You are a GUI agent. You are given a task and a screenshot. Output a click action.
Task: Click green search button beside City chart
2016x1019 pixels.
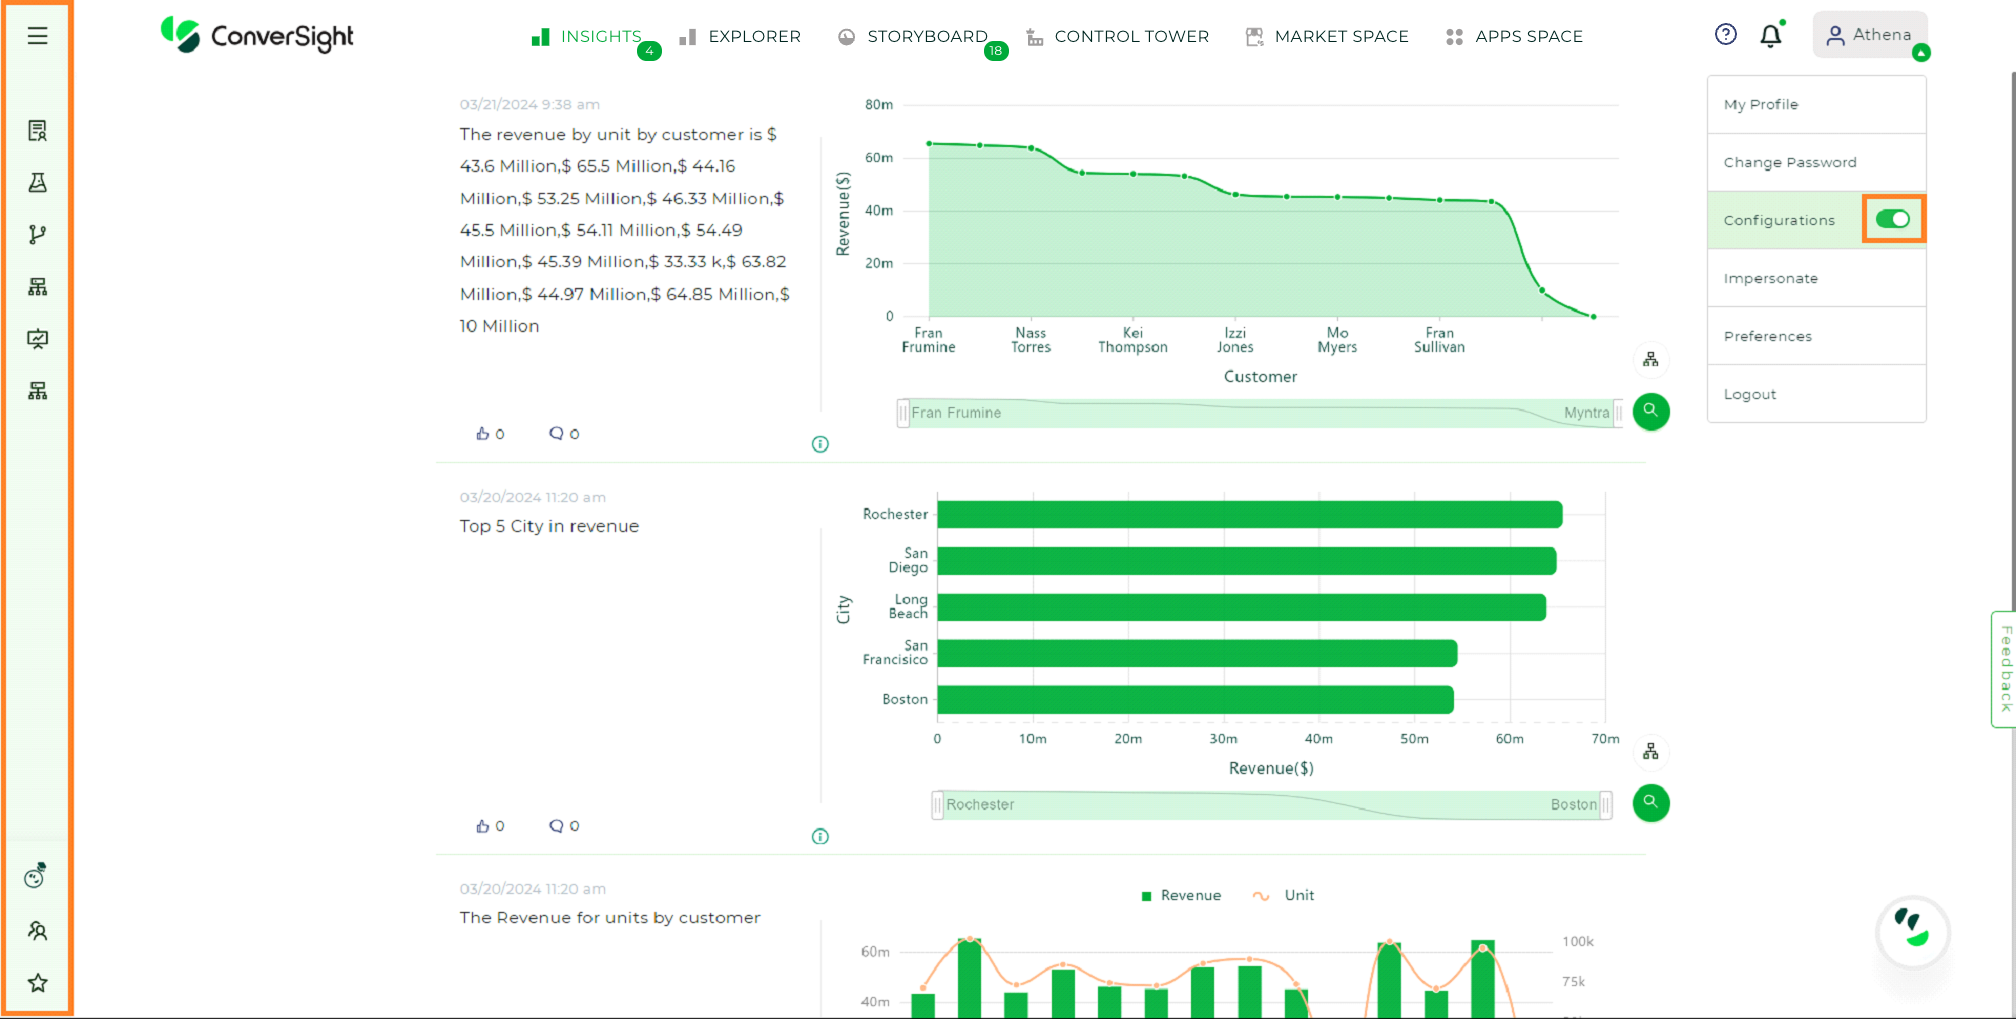point(1651,803)
